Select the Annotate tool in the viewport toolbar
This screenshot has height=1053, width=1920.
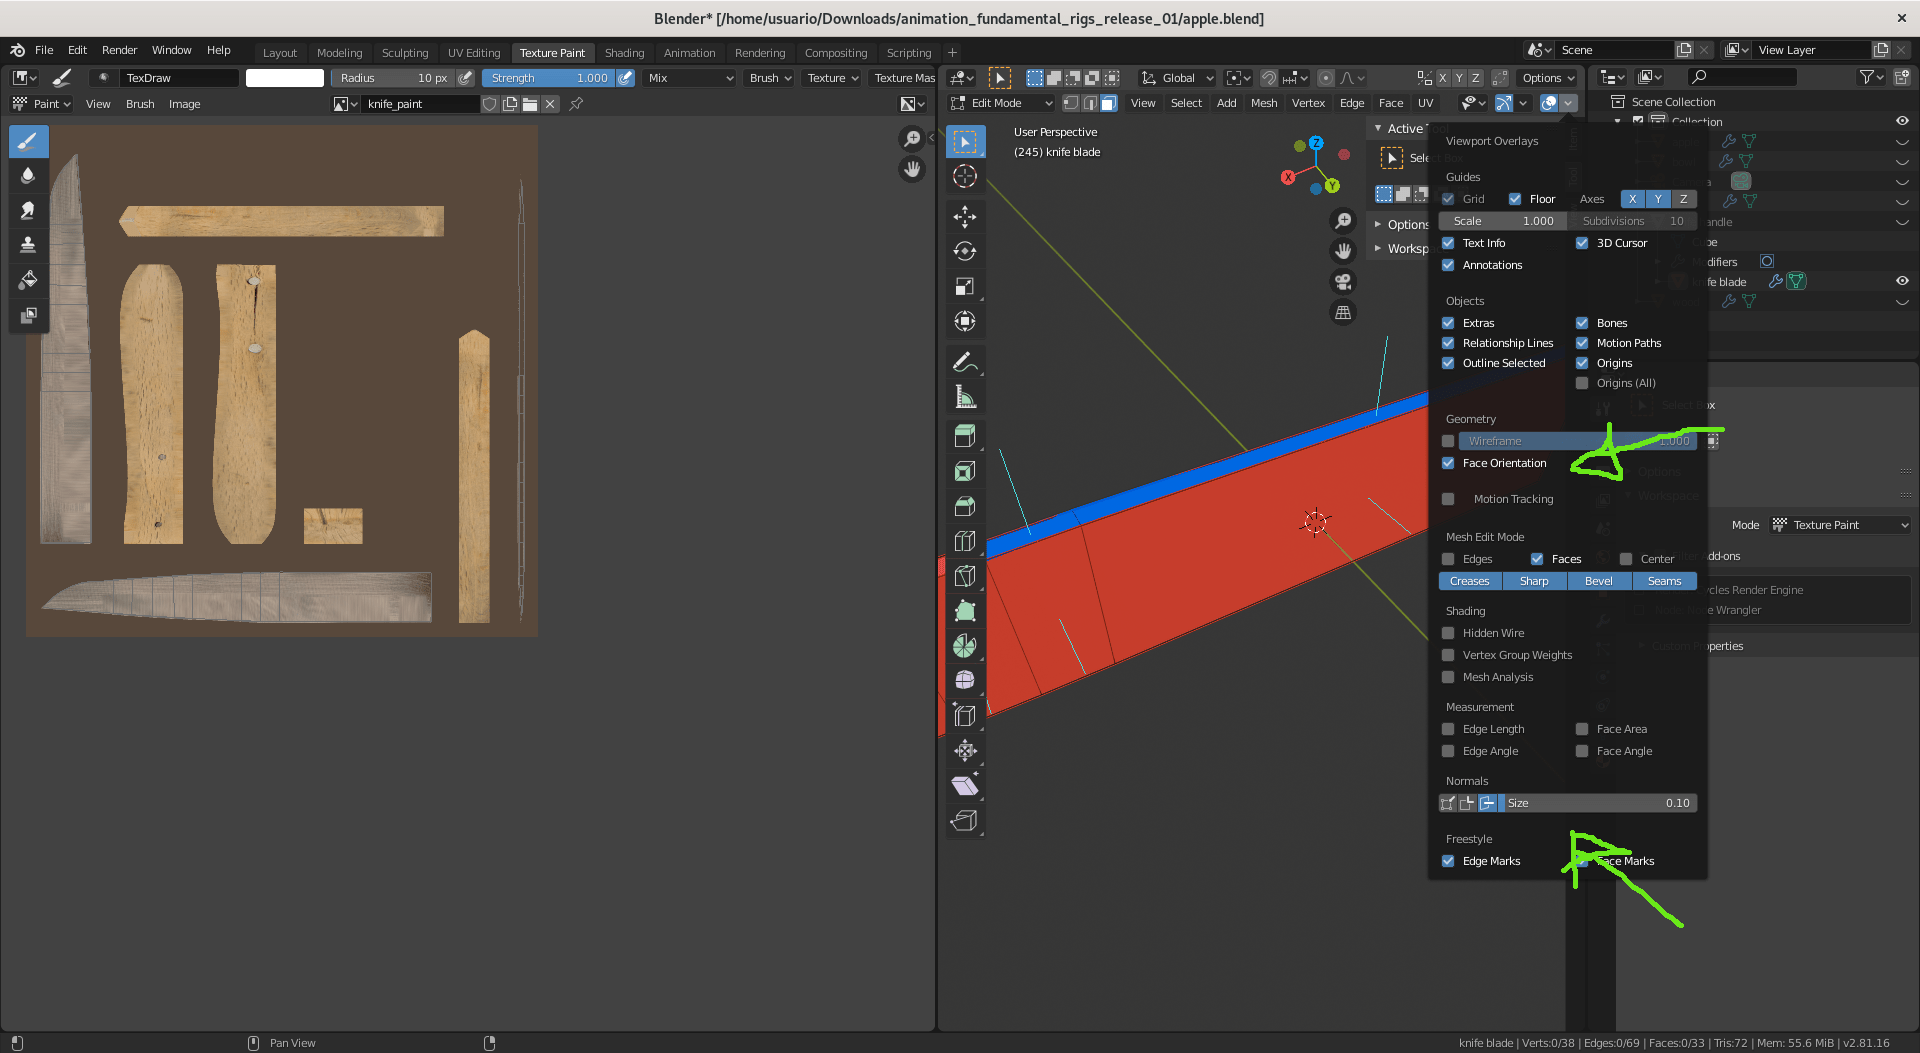pos(965,361)
